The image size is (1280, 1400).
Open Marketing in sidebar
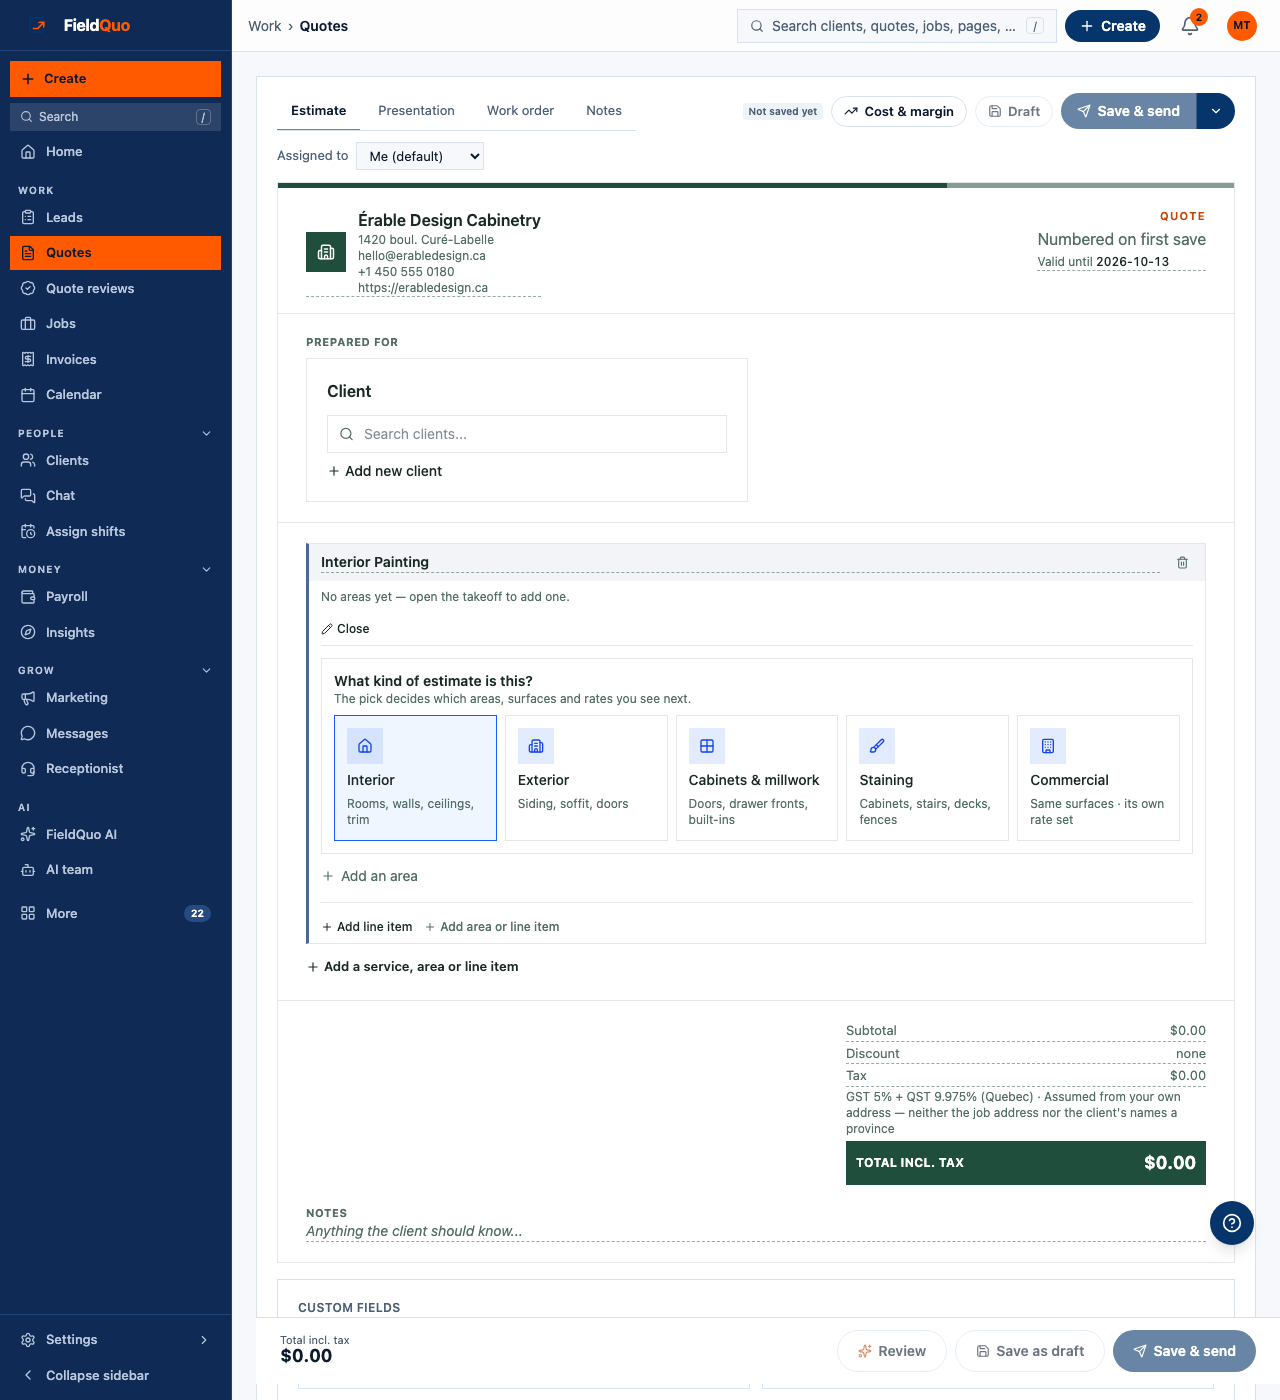pos(115,698)
